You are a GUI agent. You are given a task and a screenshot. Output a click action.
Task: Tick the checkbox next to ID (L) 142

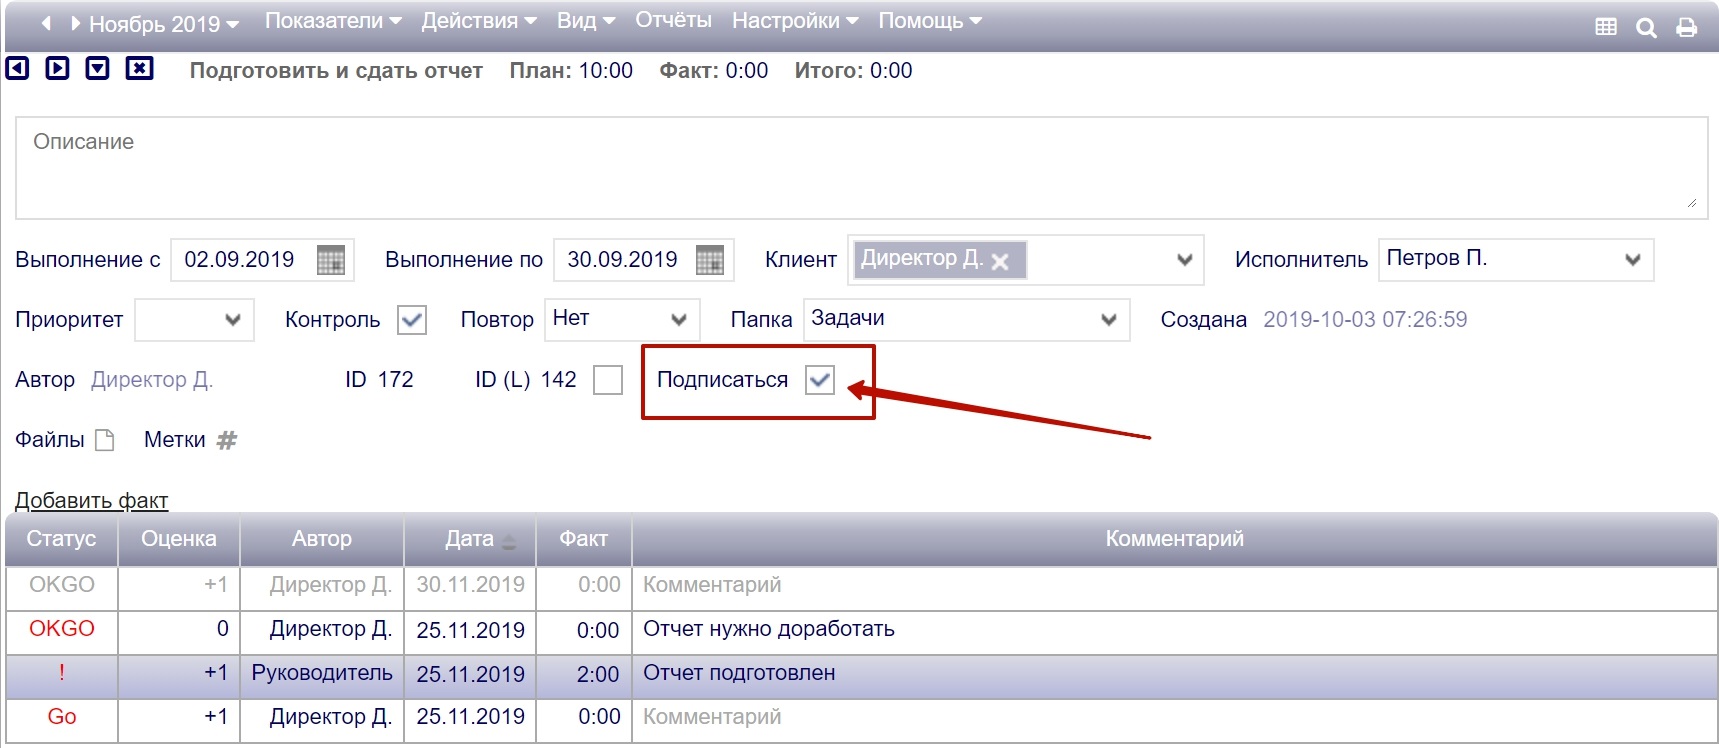[607, 380]
